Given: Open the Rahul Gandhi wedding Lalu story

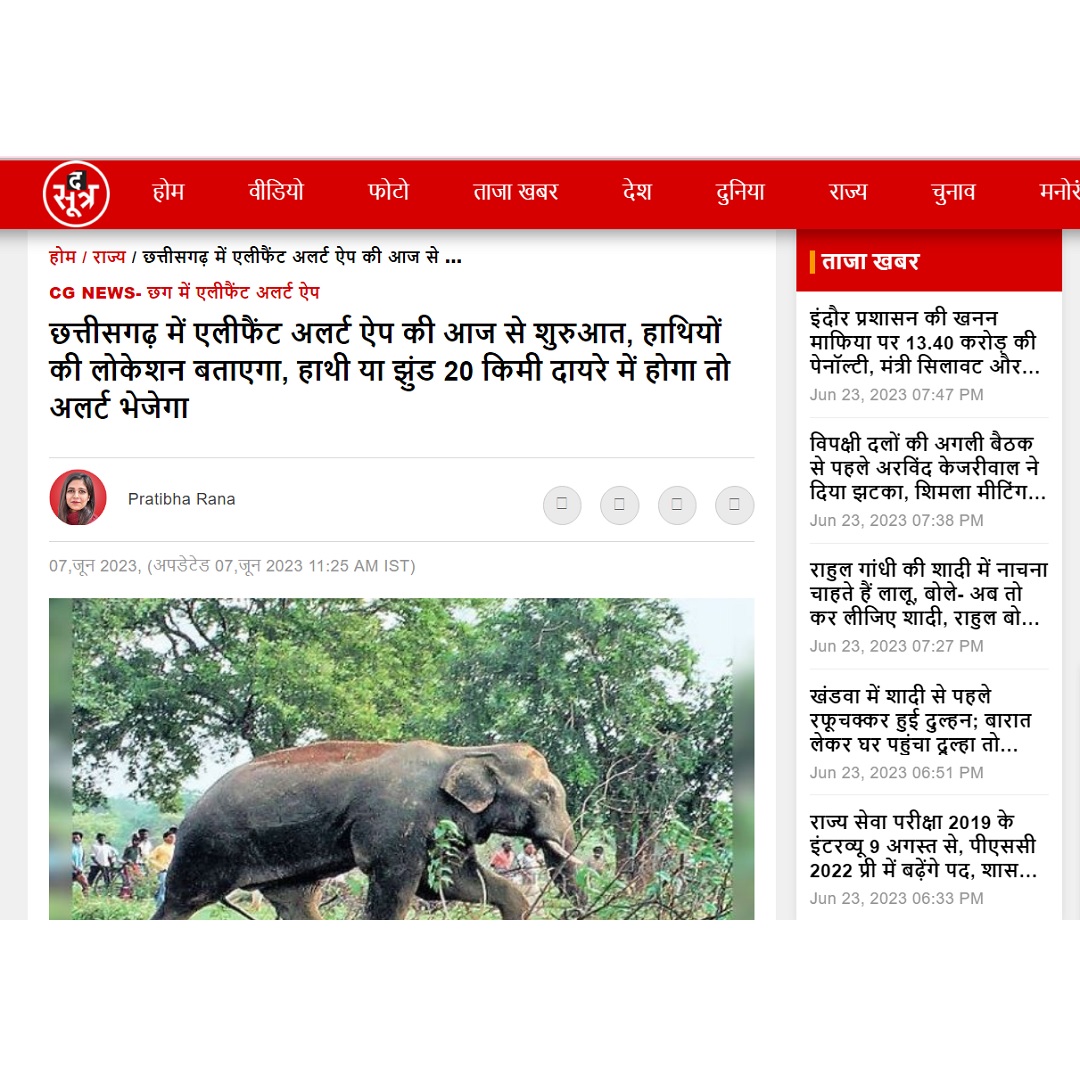Looking at the screenshot, I should pos(928,593).
